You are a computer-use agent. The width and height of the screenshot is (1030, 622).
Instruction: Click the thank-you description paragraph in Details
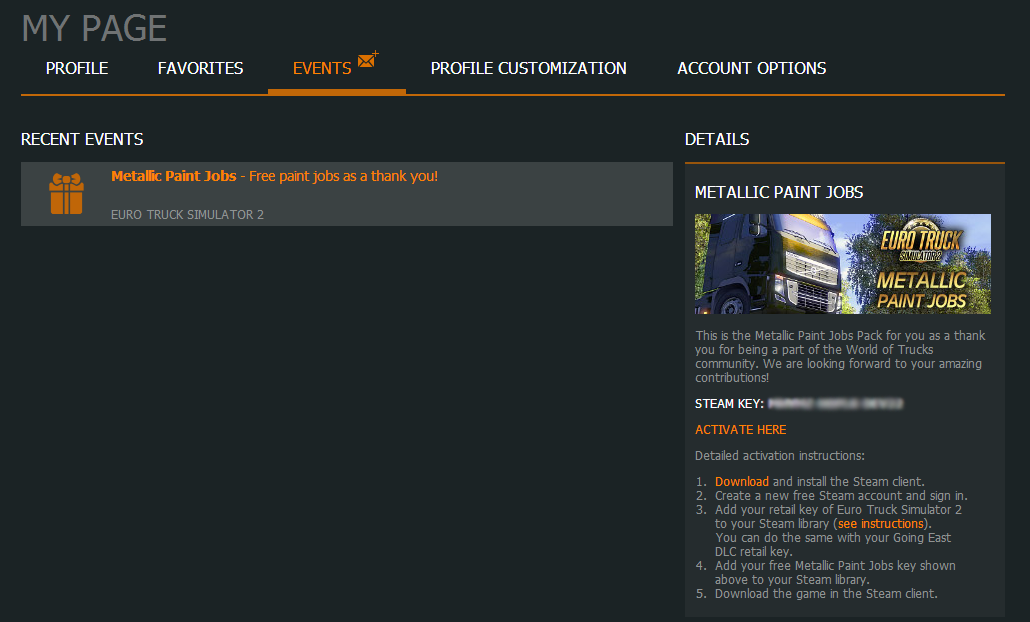point(840,357)
